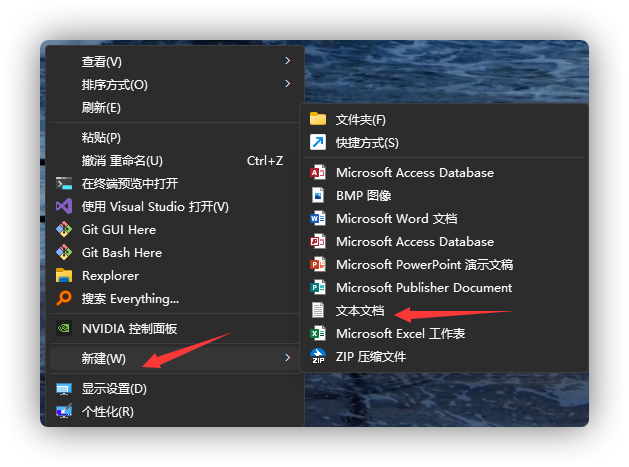Click the Ctrl+Z shortcut label
Image resolution: width=629 pixels, height=467 pixels.
point(265,160)
